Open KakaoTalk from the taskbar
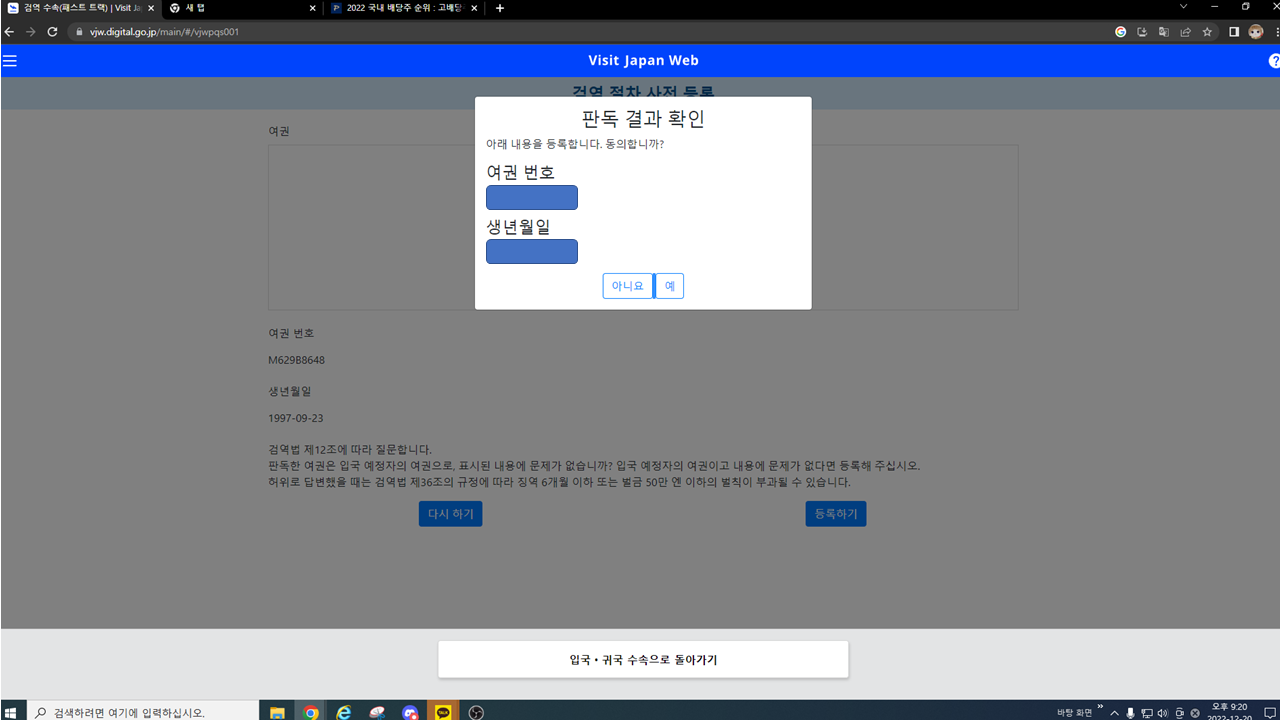The height and width of the screenshot is (720, 1280). (443, 712)
